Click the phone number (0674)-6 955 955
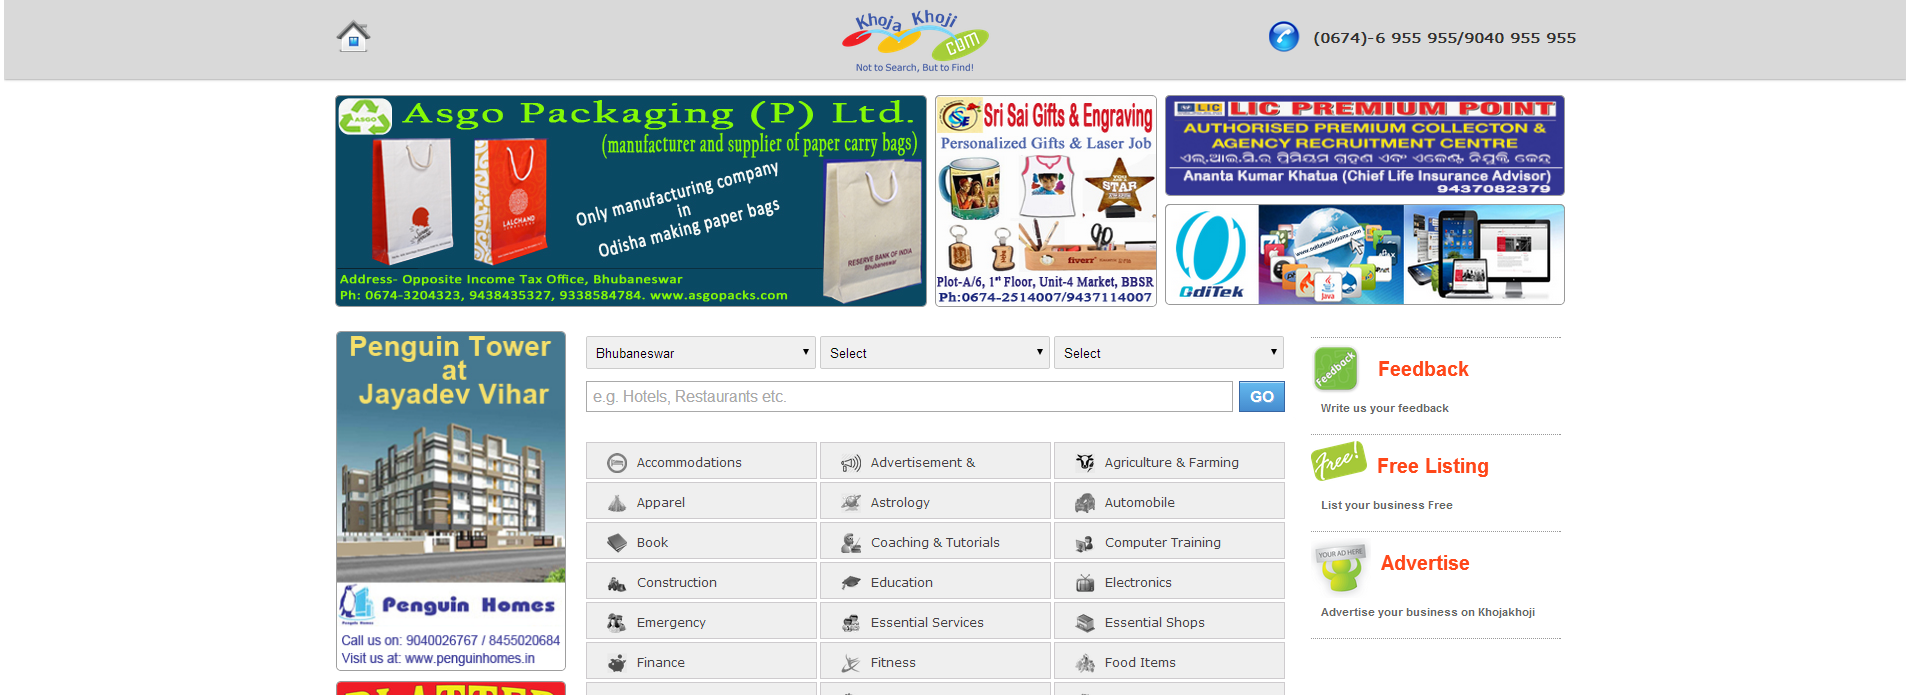 tap(1444, 38)
